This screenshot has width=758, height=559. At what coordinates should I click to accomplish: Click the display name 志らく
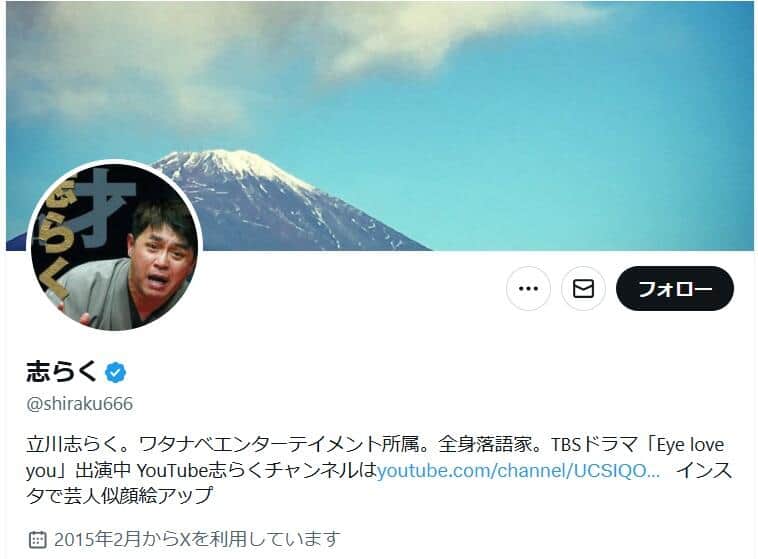pos(62,372)
